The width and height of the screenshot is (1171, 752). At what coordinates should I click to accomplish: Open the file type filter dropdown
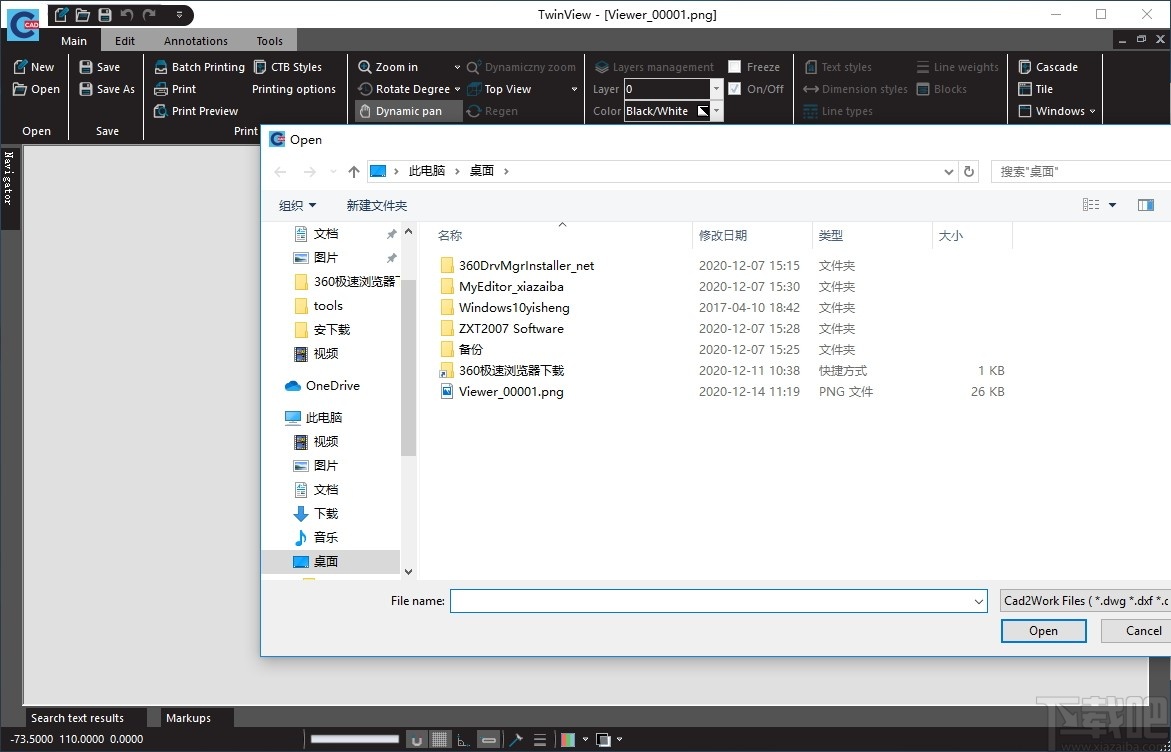[x=1084, y=601]
